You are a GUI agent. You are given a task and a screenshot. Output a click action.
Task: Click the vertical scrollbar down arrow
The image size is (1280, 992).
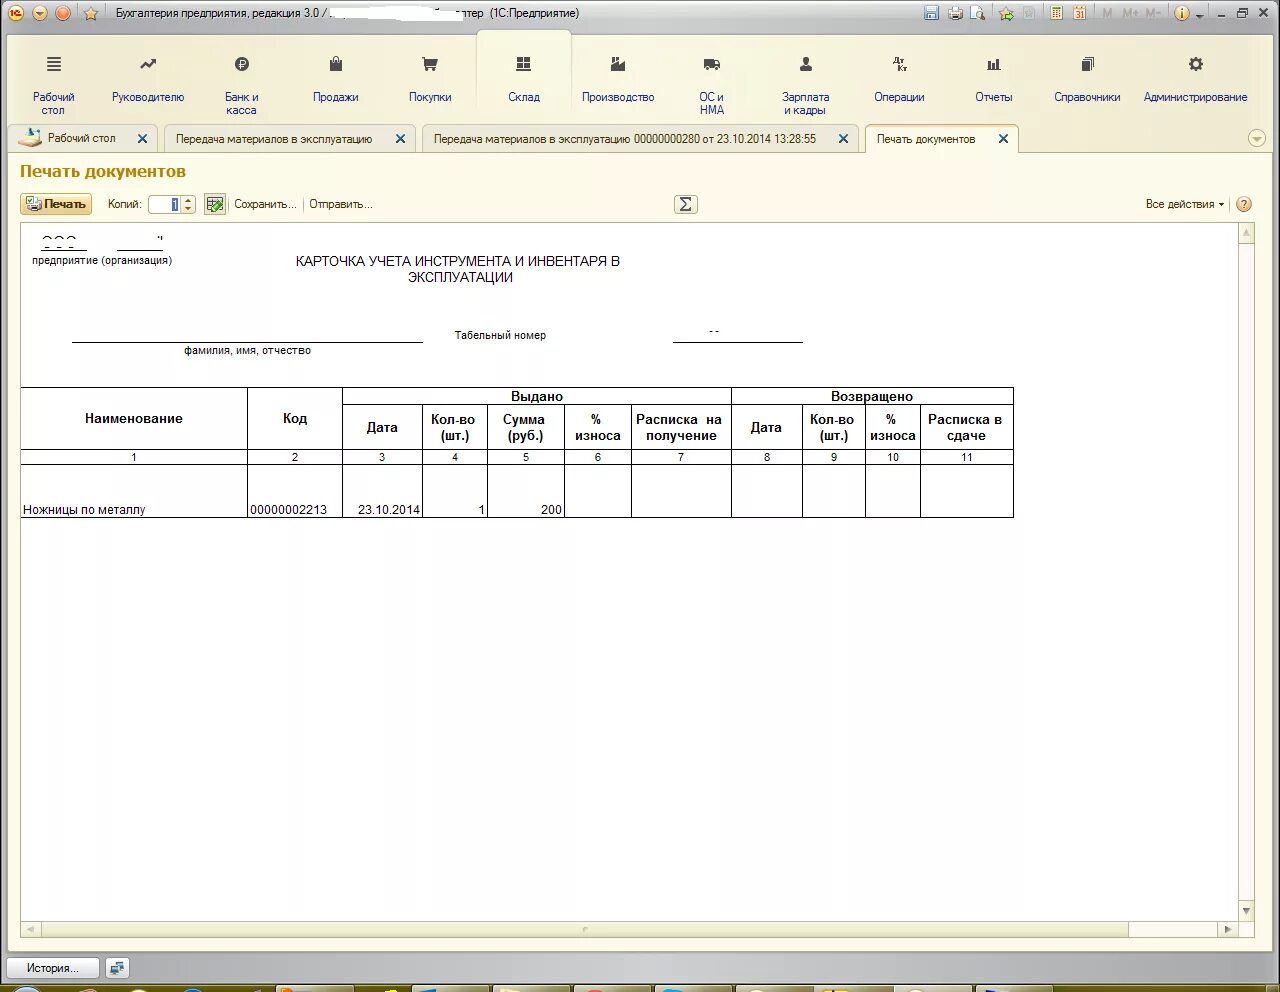pos(1246,911)
